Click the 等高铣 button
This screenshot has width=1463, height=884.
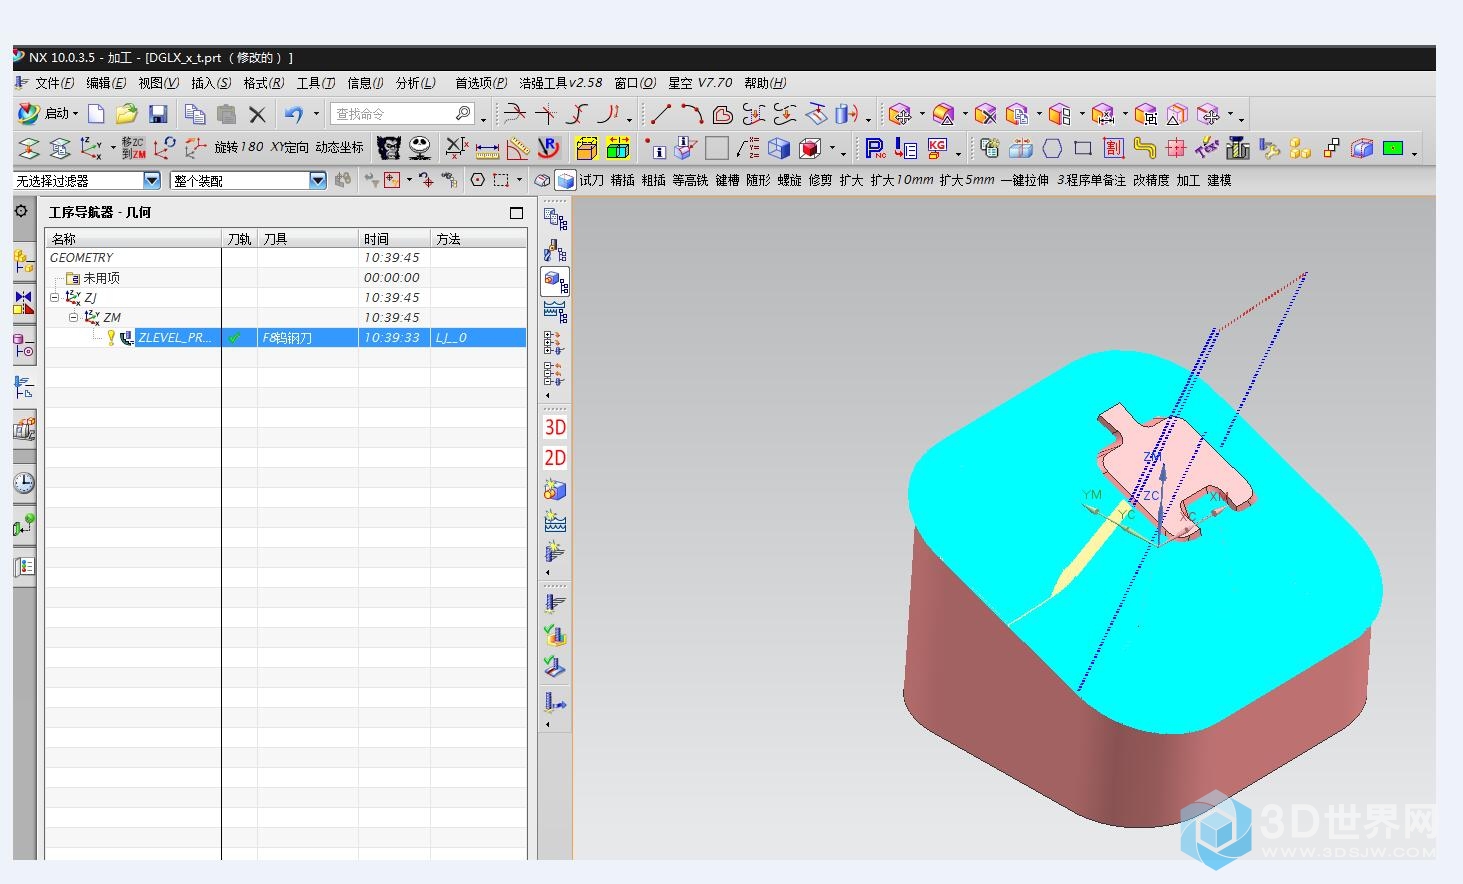690,181
